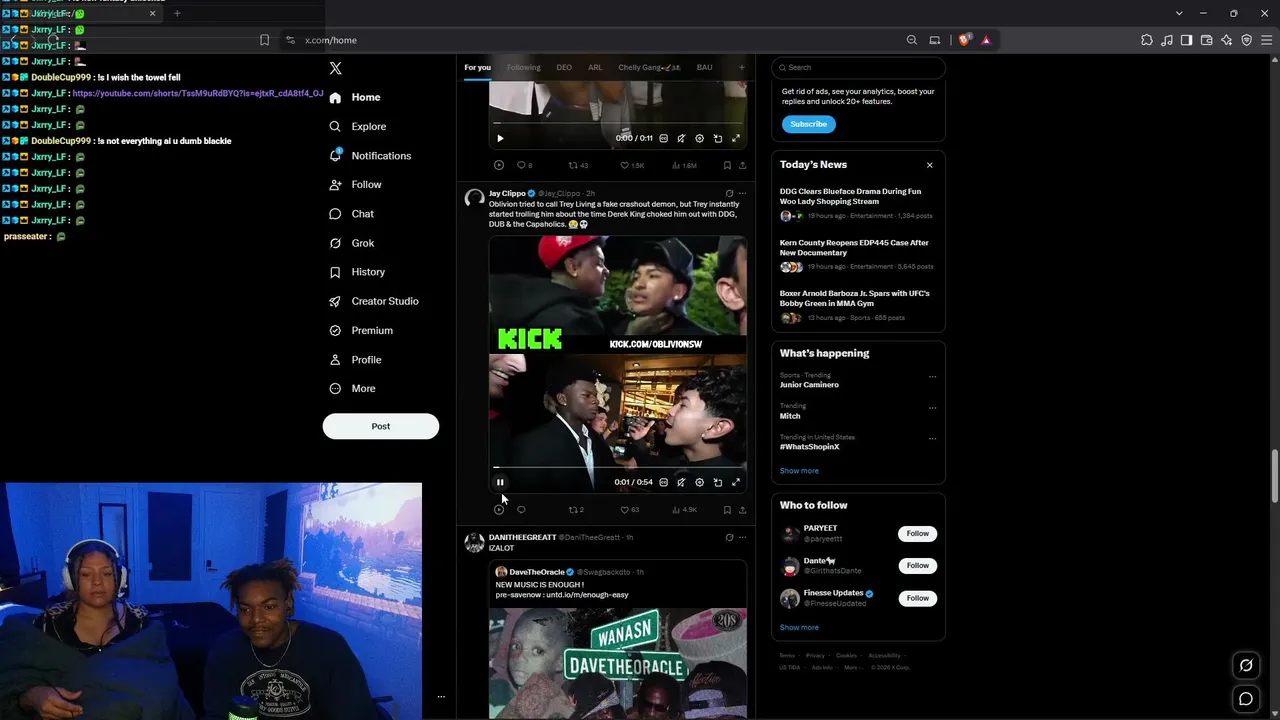Click the Post button
The height and width of the screenshot is (720, 1280).
pyautogui.click(x=381, y=426)
